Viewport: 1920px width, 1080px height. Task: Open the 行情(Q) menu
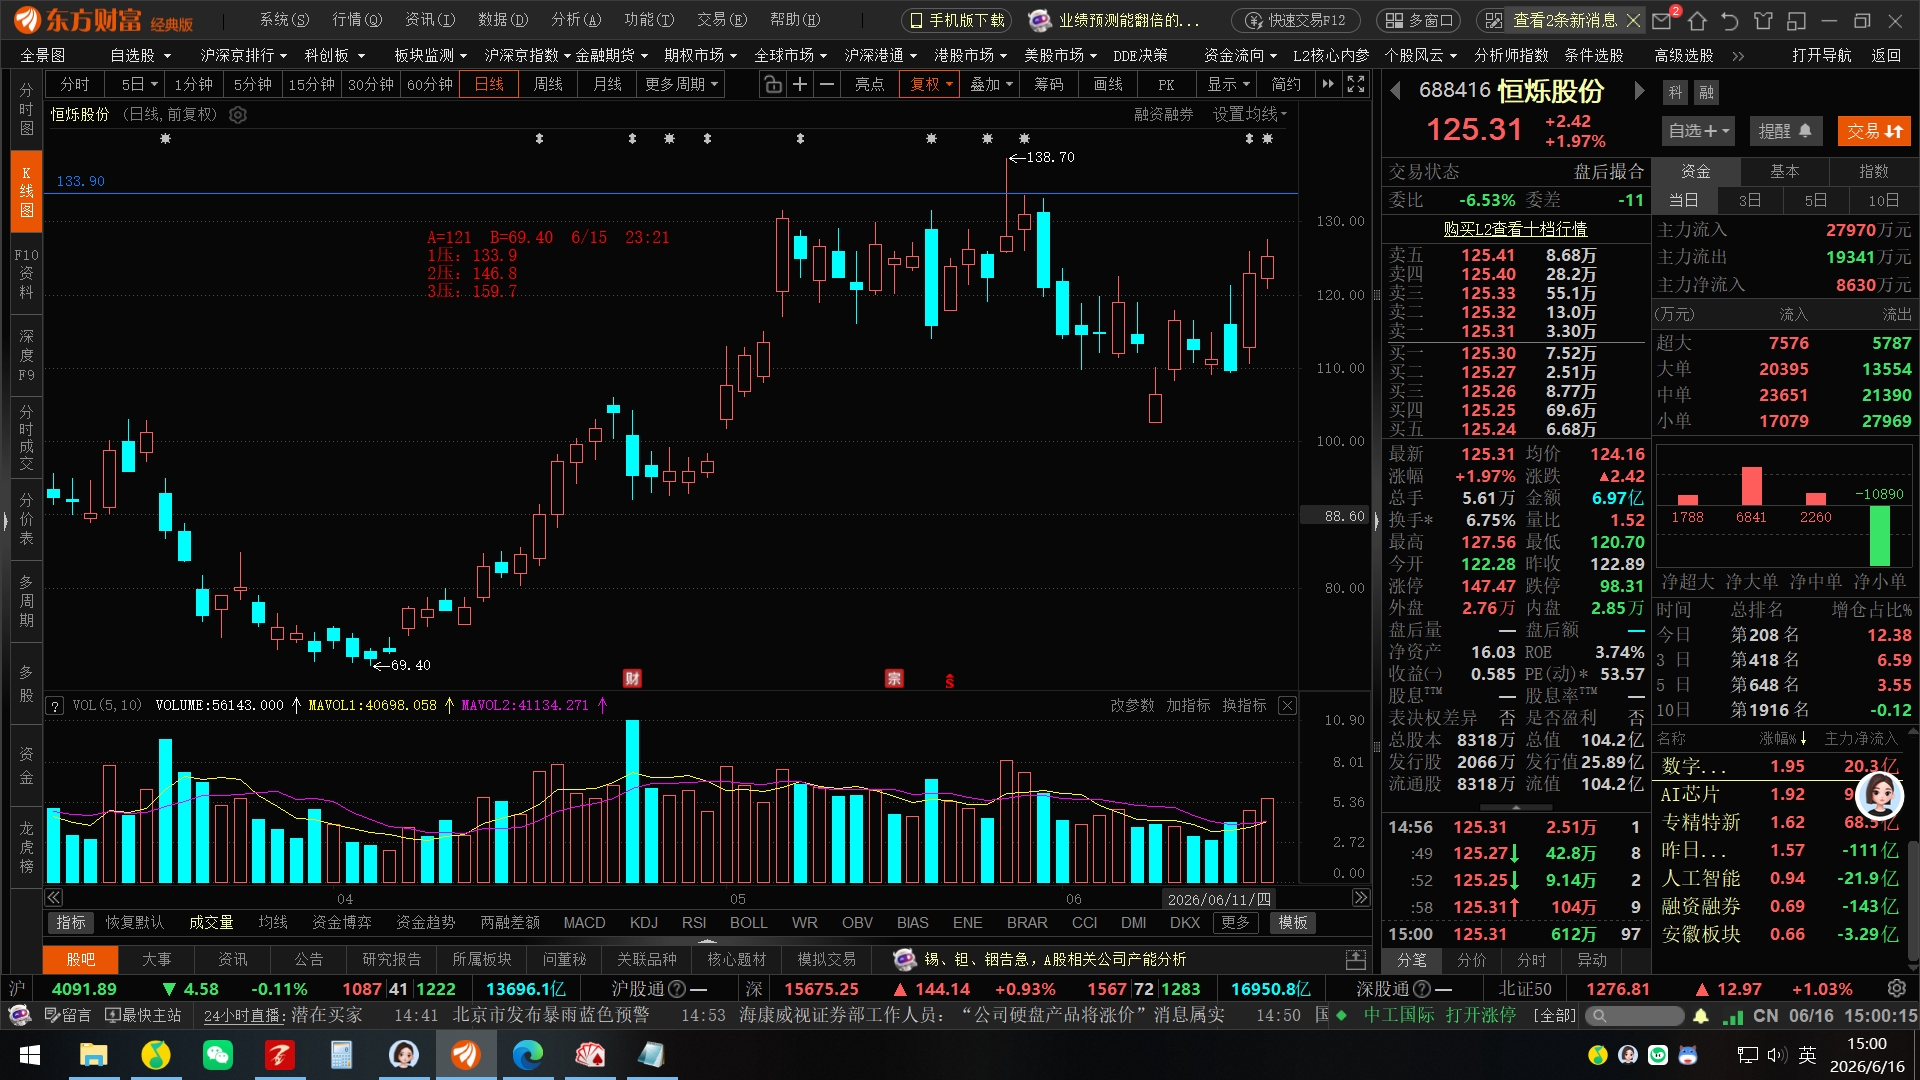[357, 20]
